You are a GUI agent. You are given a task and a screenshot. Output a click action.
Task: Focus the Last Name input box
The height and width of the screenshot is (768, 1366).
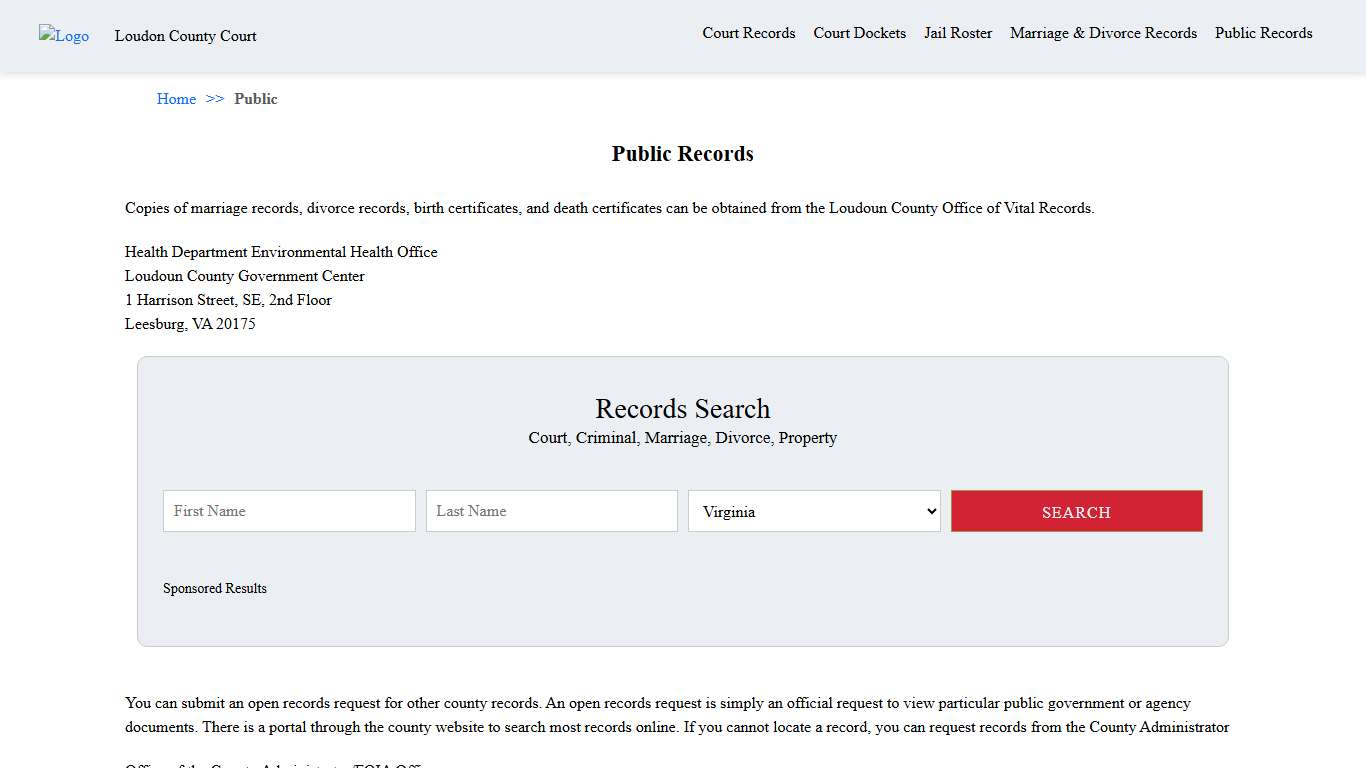tap(551, 511)
